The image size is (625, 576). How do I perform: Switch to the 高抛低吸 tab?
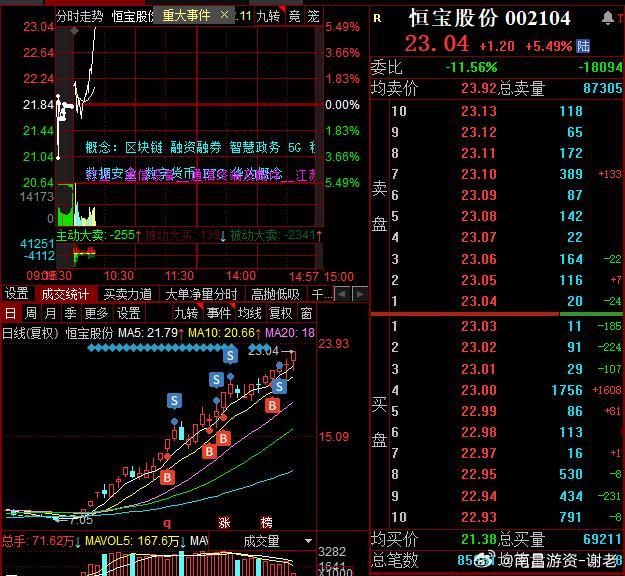point(275,294)
